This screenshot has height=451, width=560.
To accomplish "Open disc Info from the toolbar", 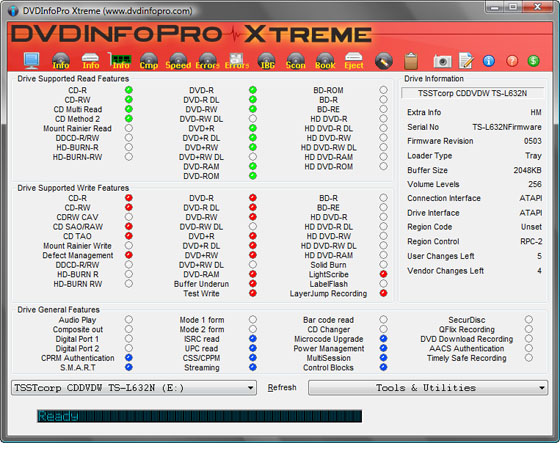I will coord(61,61).
